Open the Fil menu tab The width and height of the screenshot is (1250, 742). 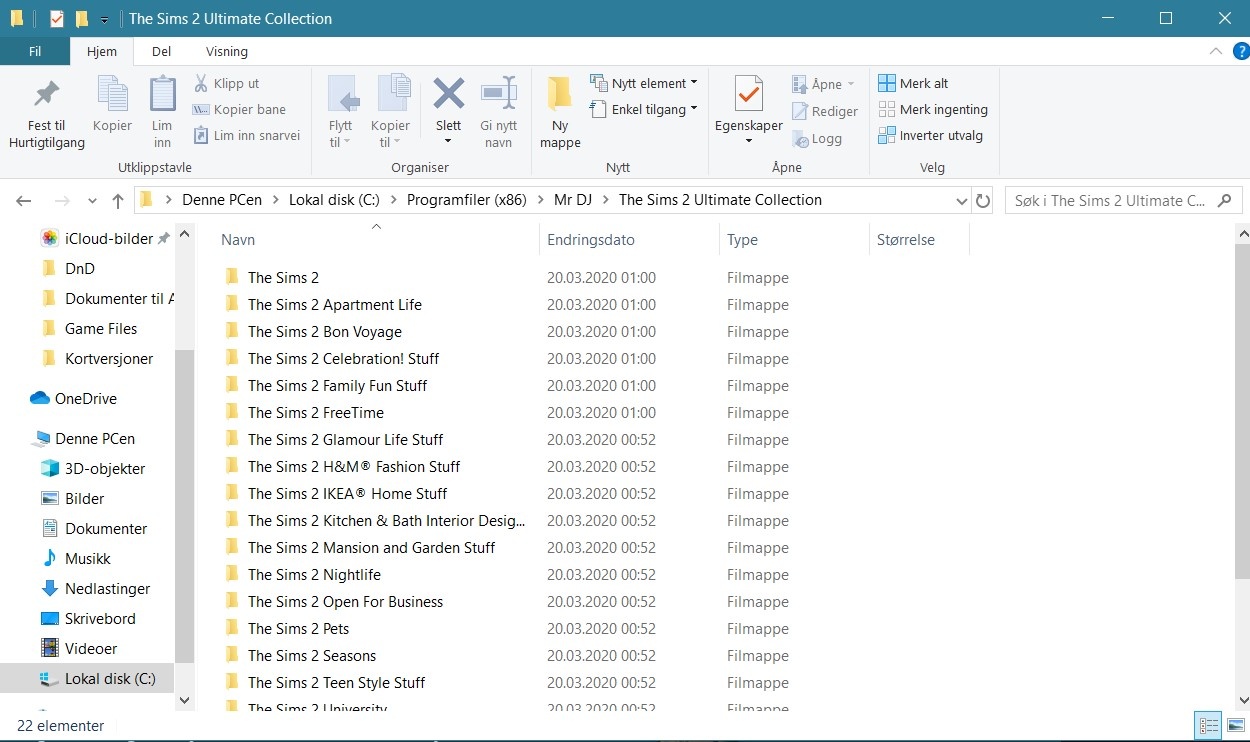(x=35, y=52)
